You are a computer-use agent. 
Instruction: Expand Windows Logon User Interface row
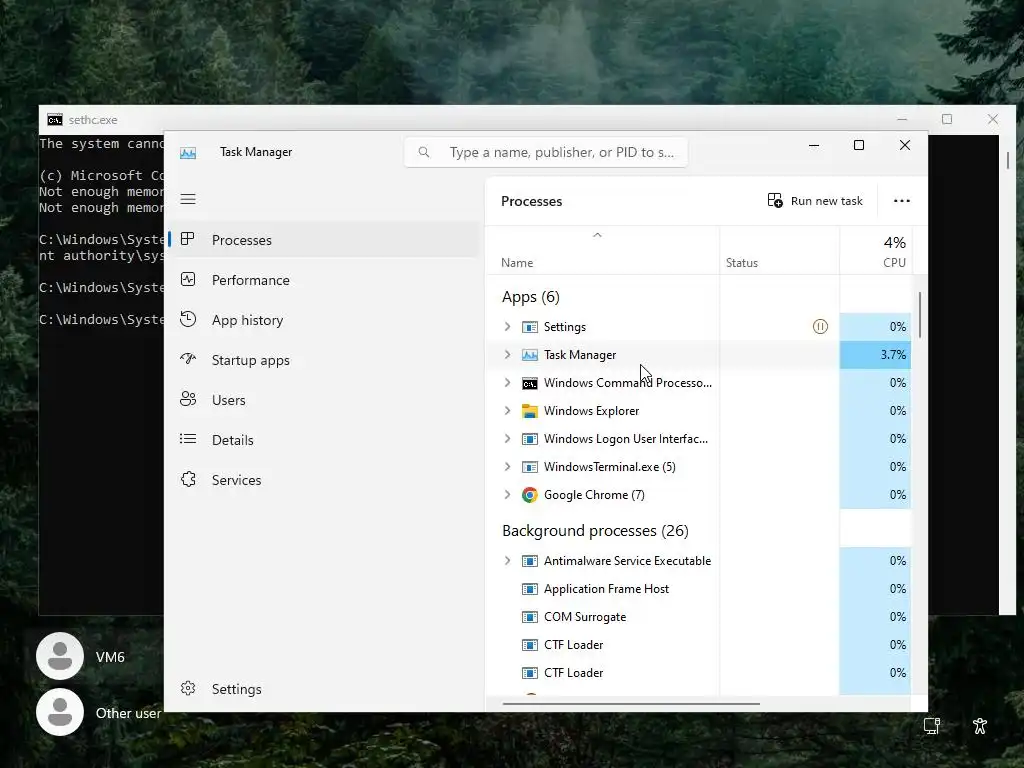click(507, 439)
